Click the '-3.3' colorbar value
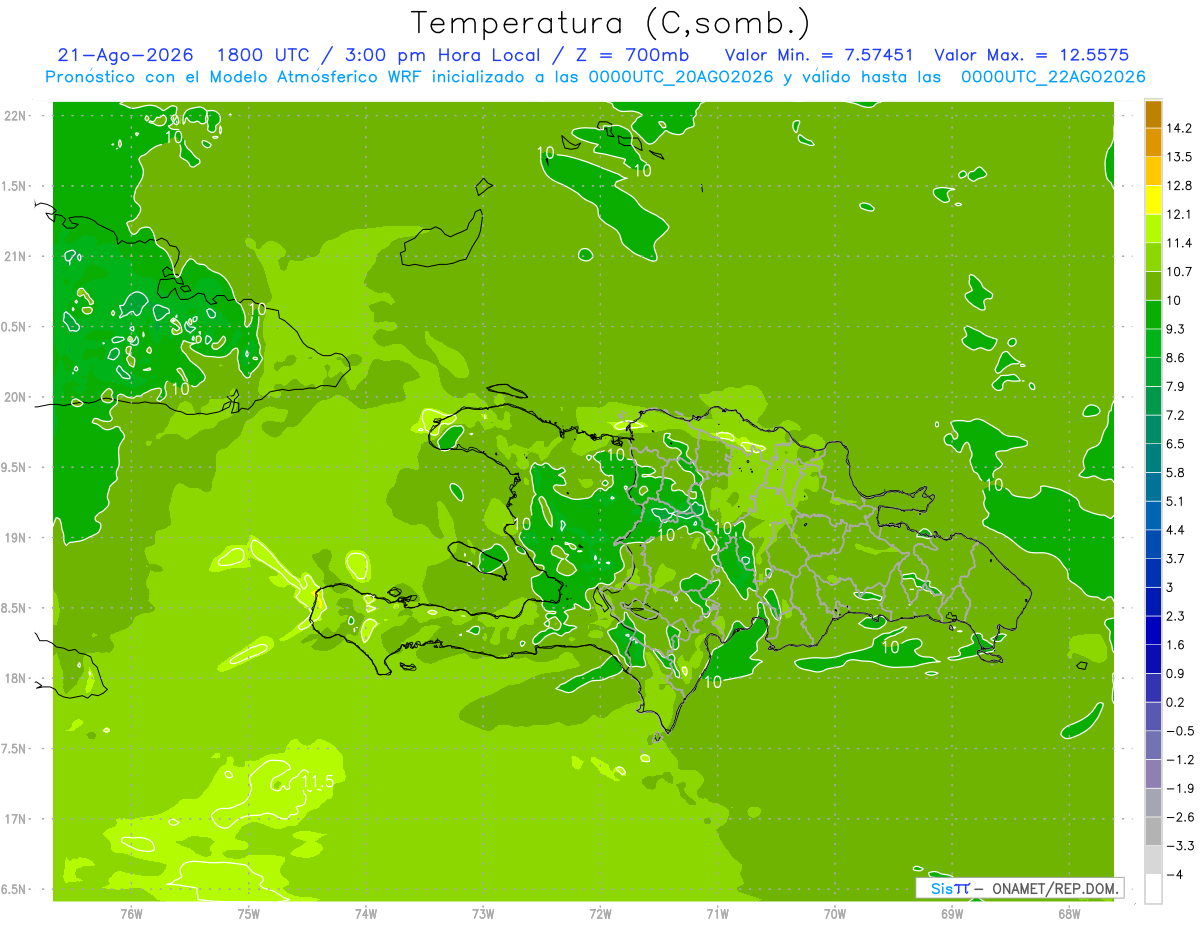 [x=1179, y=845]
